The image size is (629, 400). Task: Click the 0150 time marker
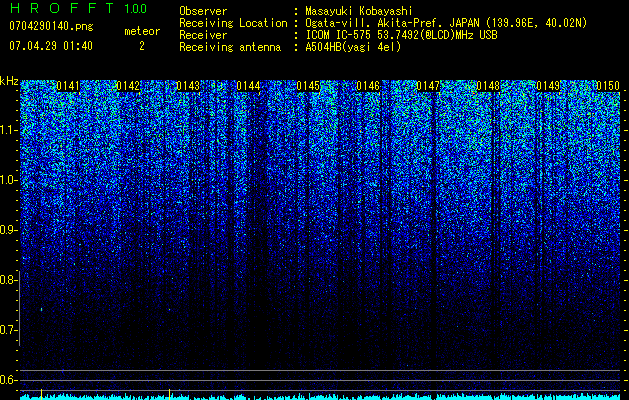pyautogui.click(x=608, y=86)
